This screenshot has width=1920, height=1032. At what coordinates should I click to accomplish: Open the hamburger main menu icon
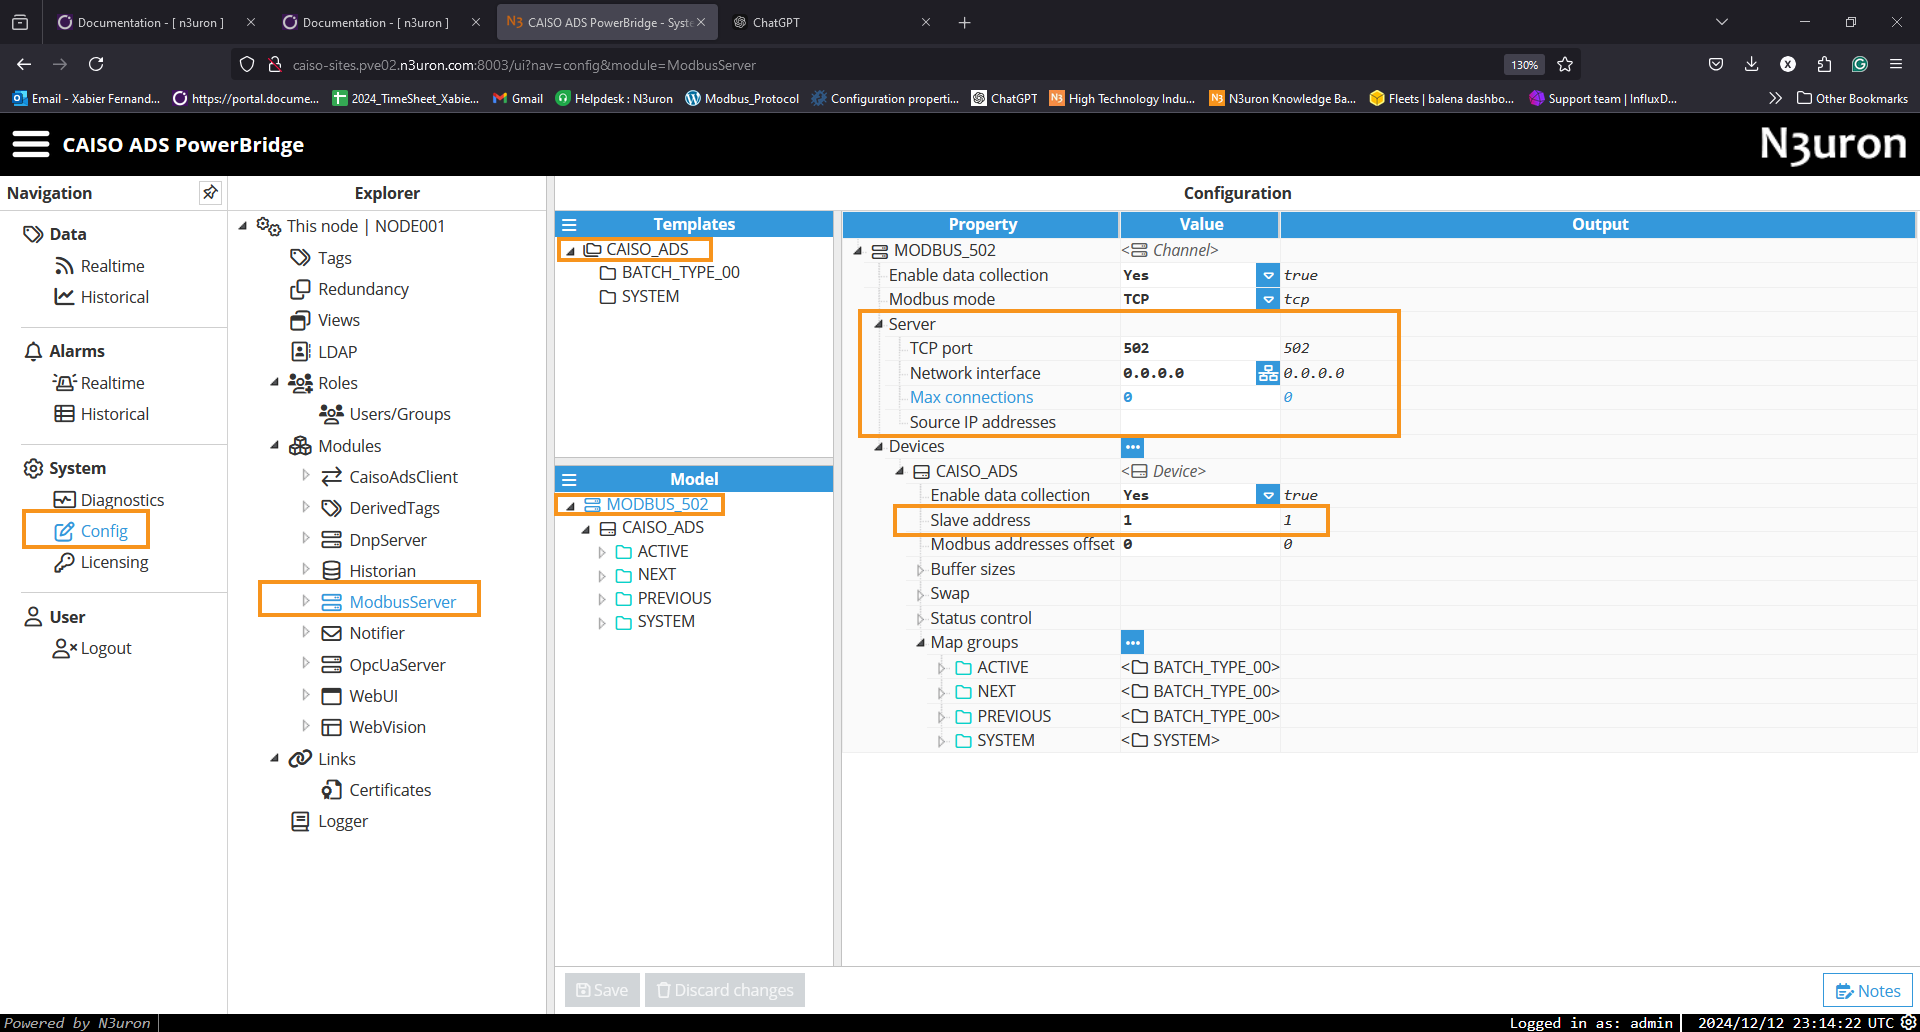click(x=30, y=144)
